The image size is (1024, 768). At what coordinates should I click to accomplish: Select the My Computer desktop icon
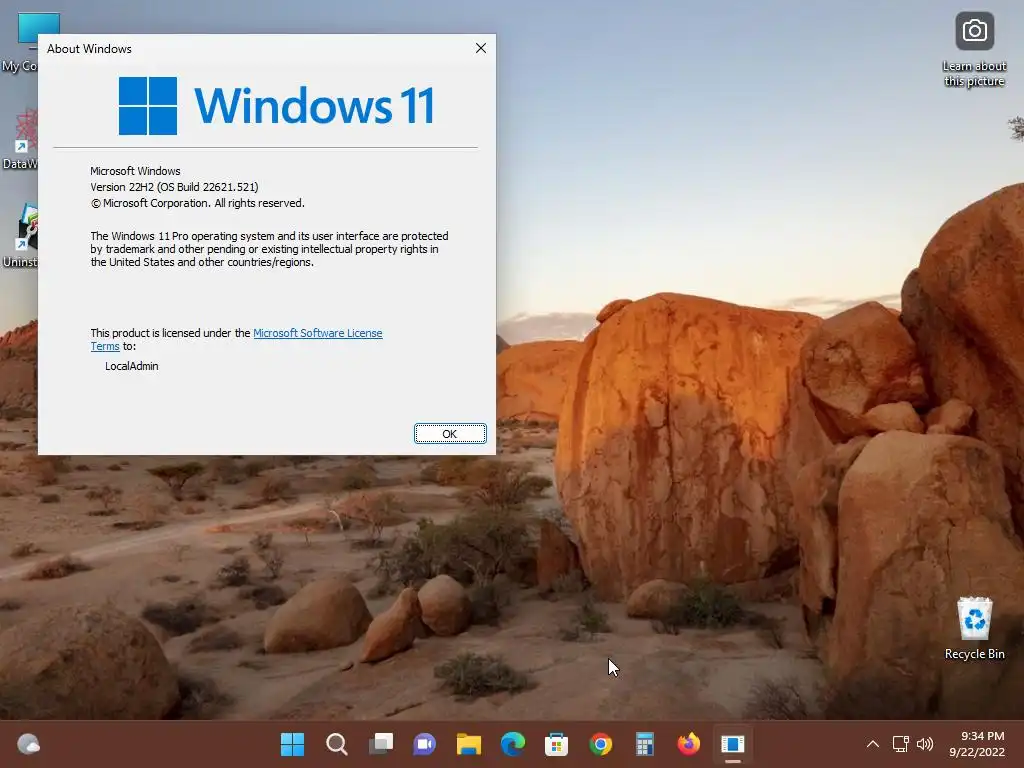pos(20,42)
